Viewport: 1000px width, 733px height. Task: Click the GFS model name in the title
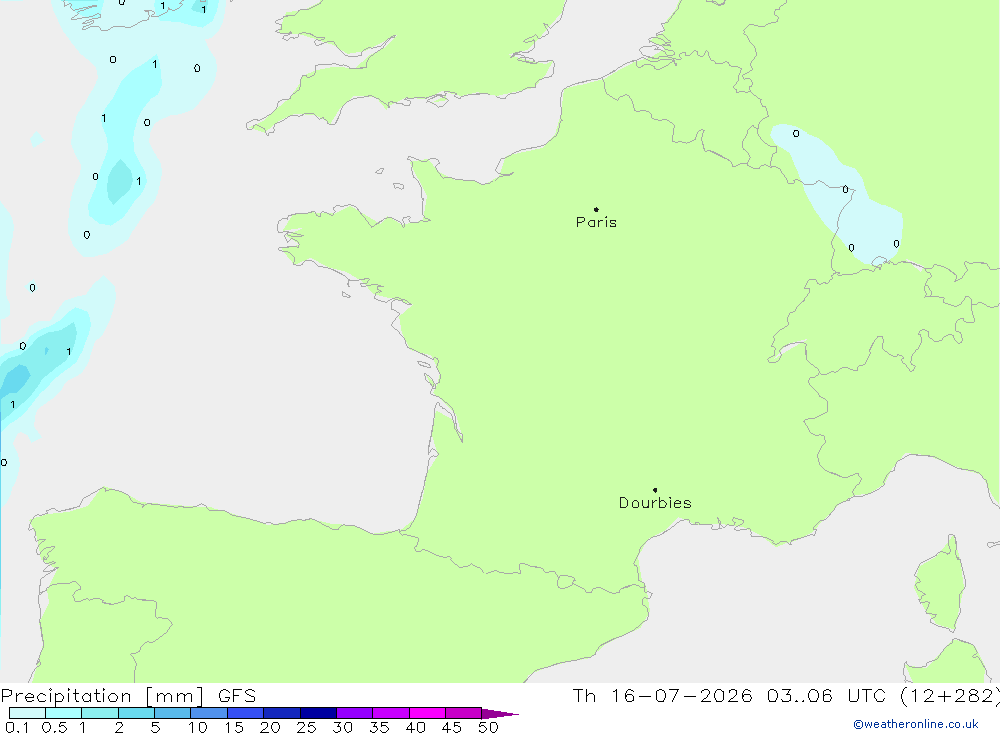pos(237,696)
